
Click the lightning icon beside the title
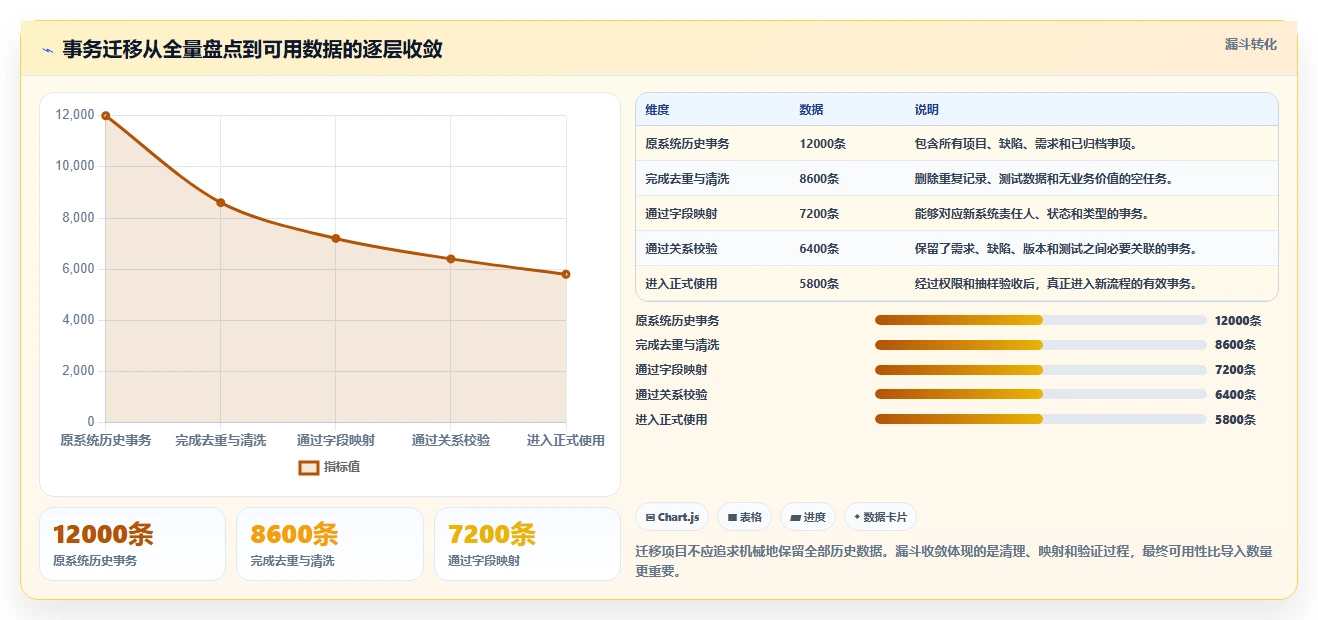47,50
